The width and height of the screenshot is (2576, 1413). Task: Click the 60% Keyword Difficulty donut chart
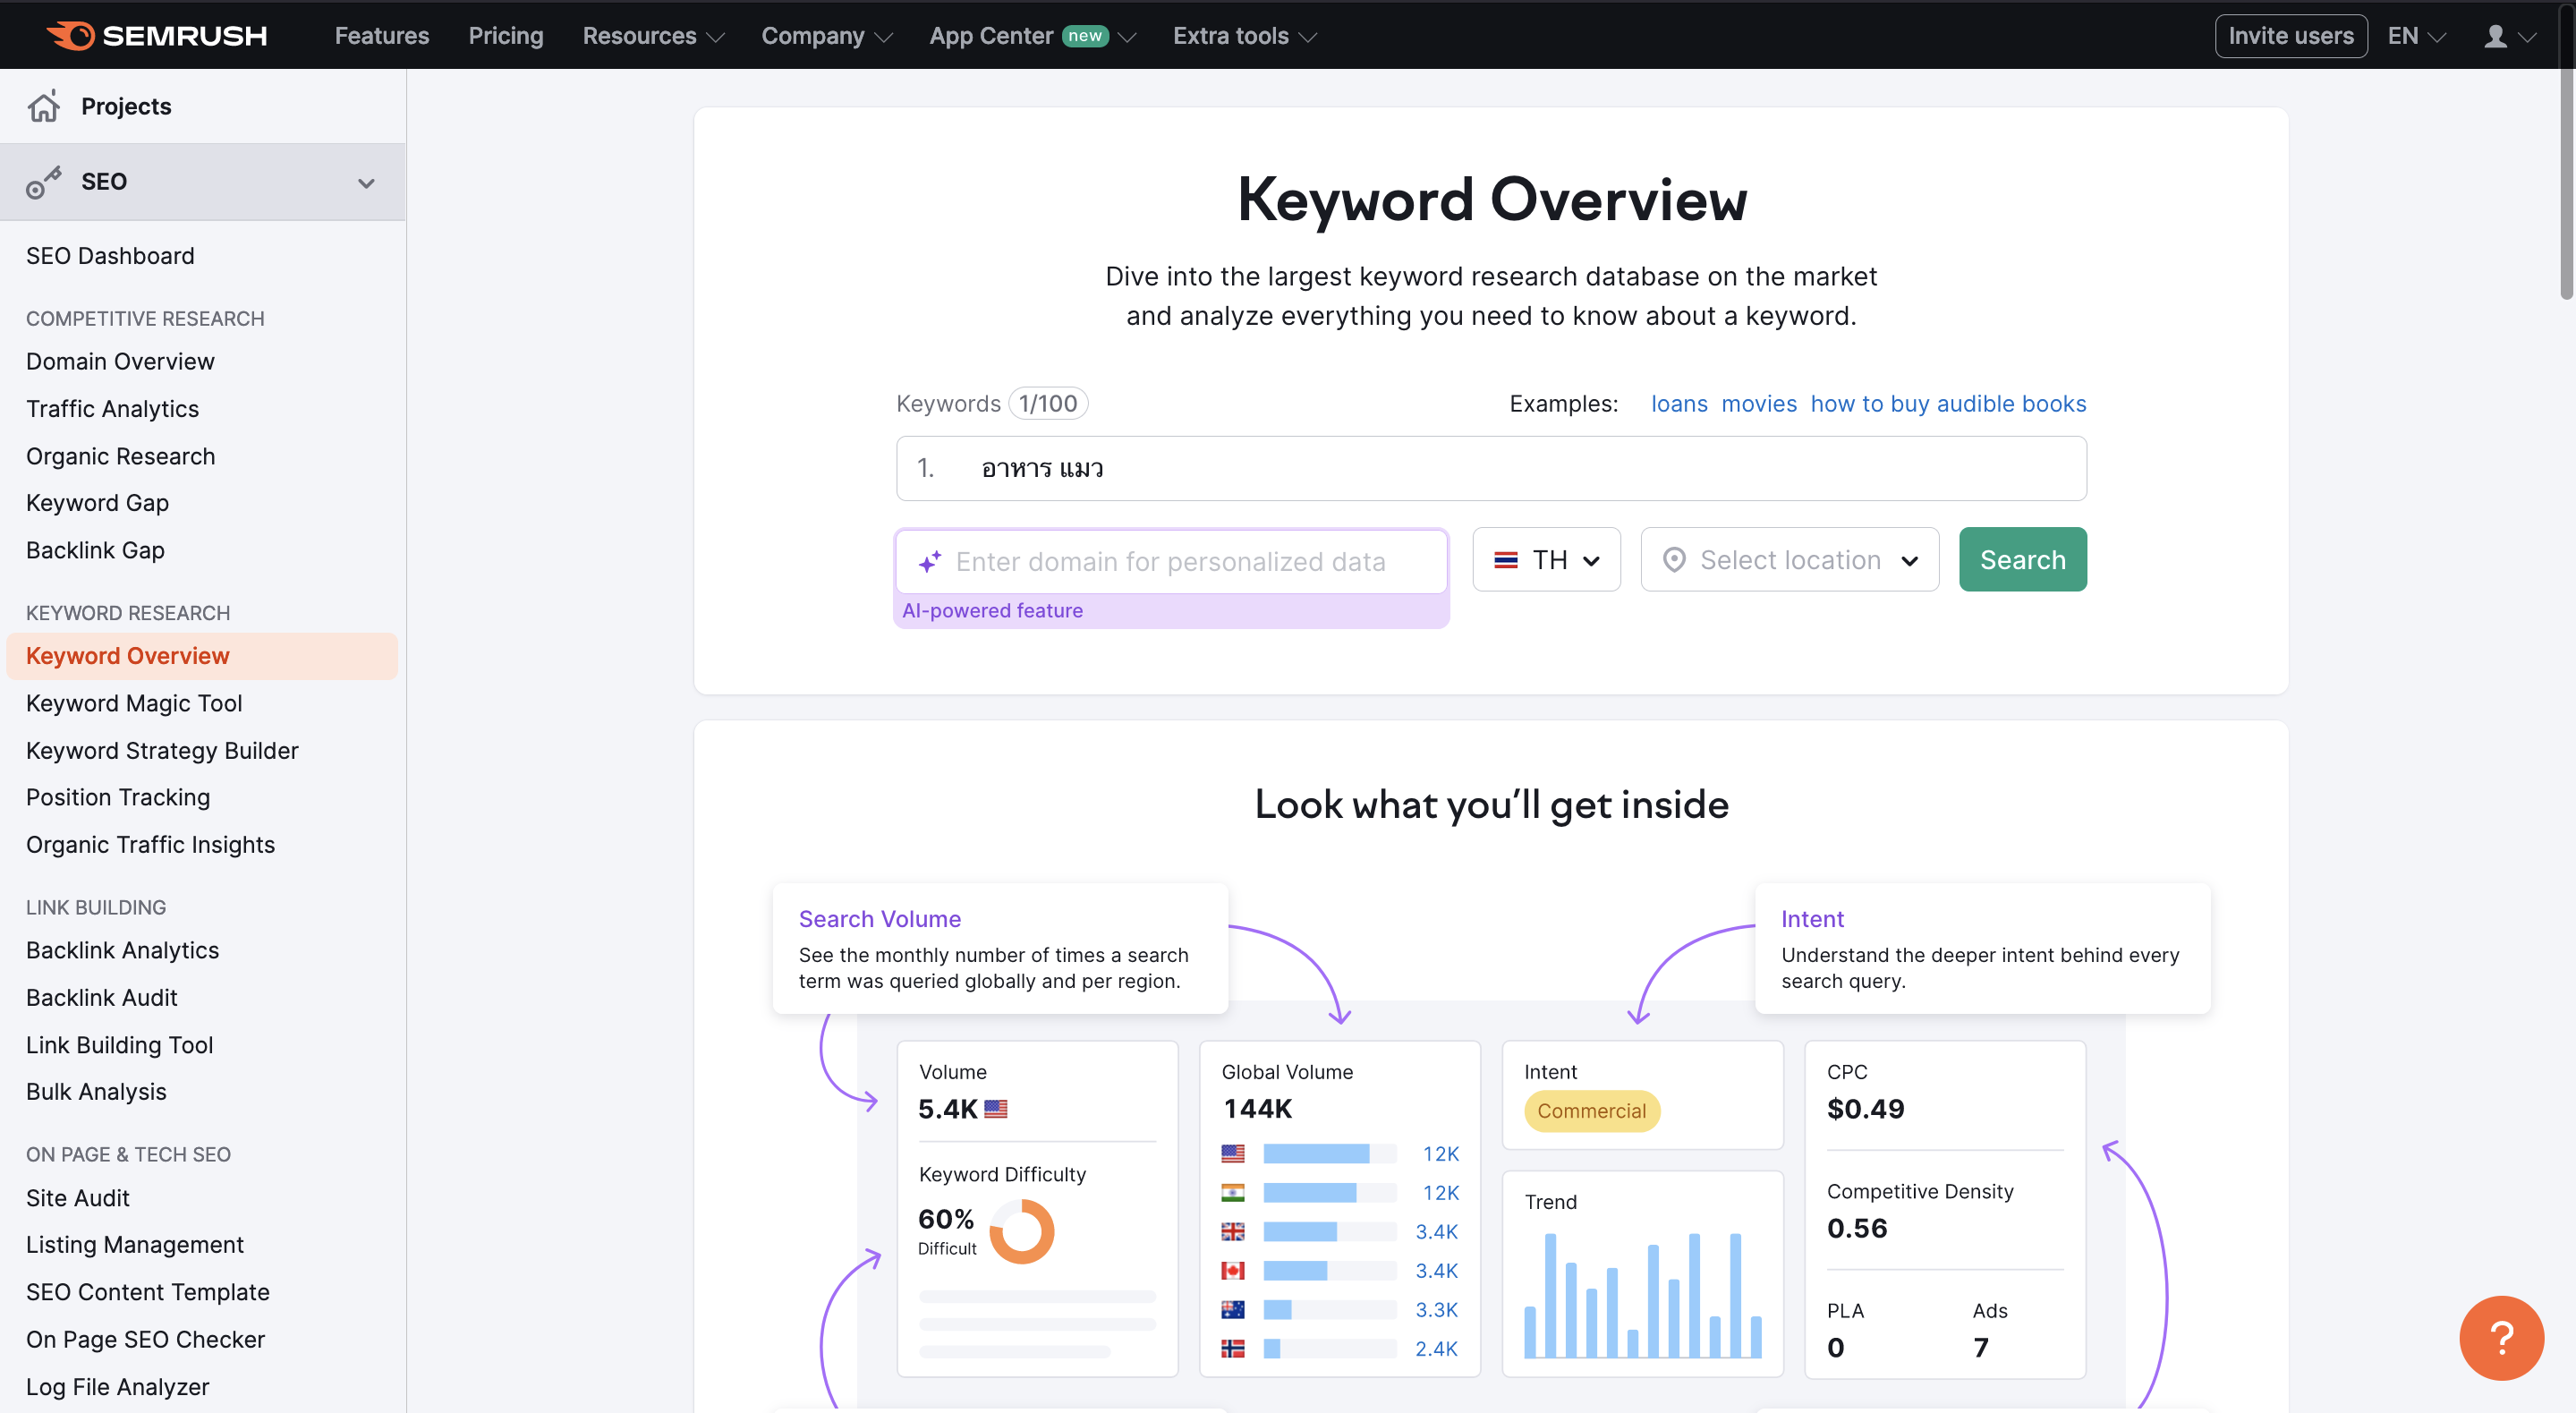(x=1021, y=1232)
